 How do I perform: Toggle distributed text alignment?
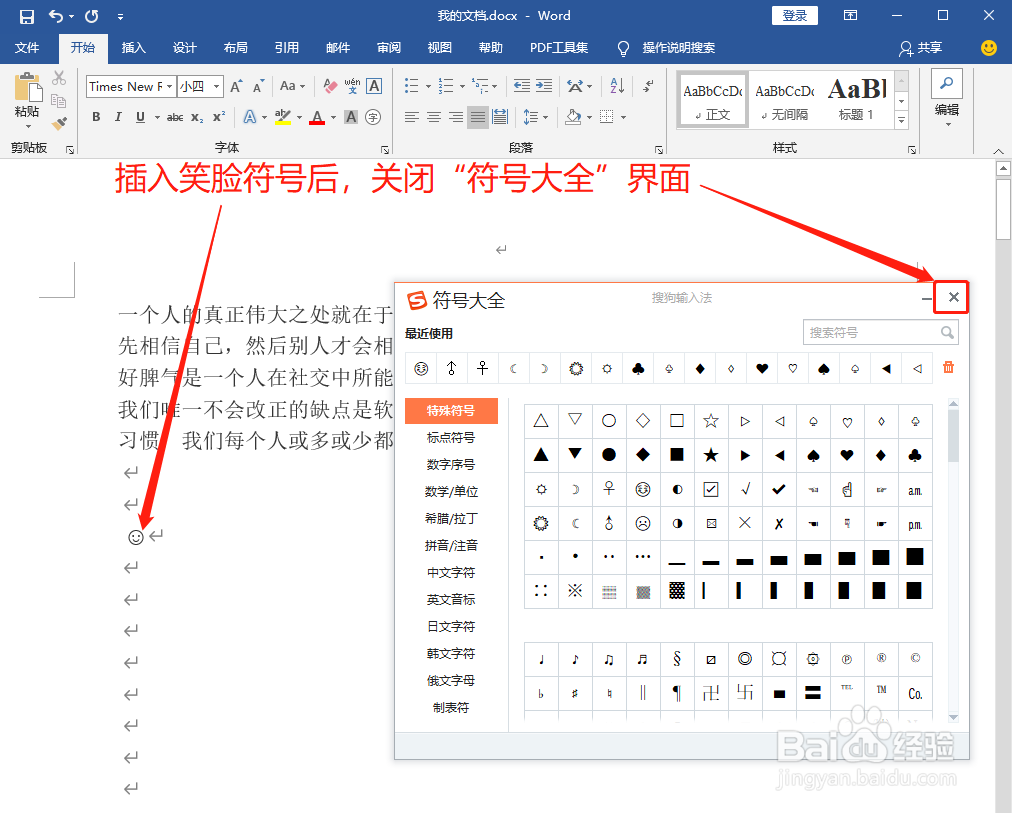click(500, 117)
